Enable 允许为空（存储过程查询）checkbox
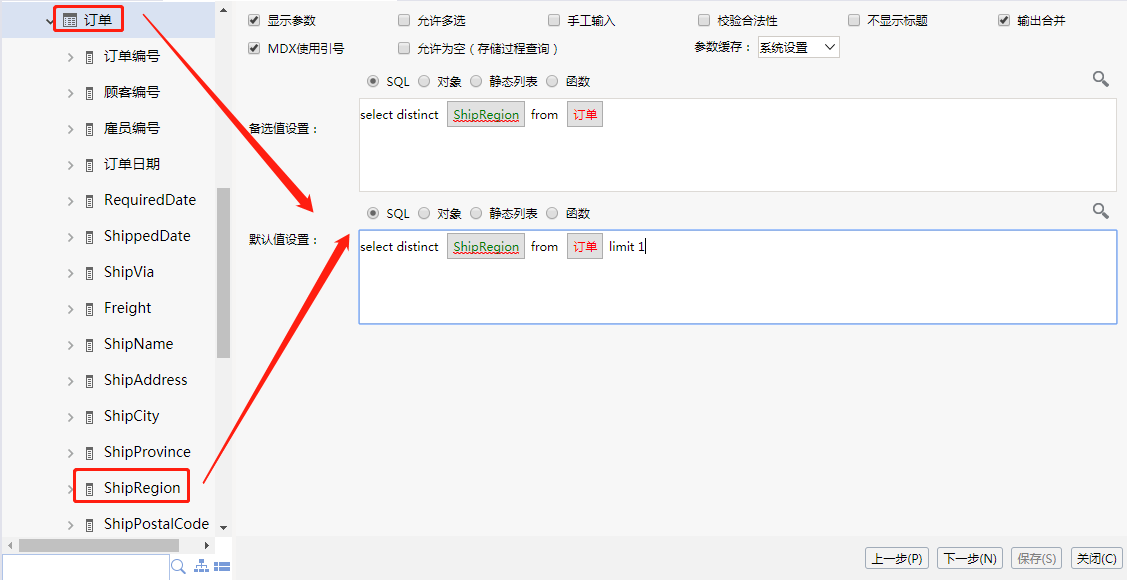This screenshot has height=580, width=1127. (404, 48)
